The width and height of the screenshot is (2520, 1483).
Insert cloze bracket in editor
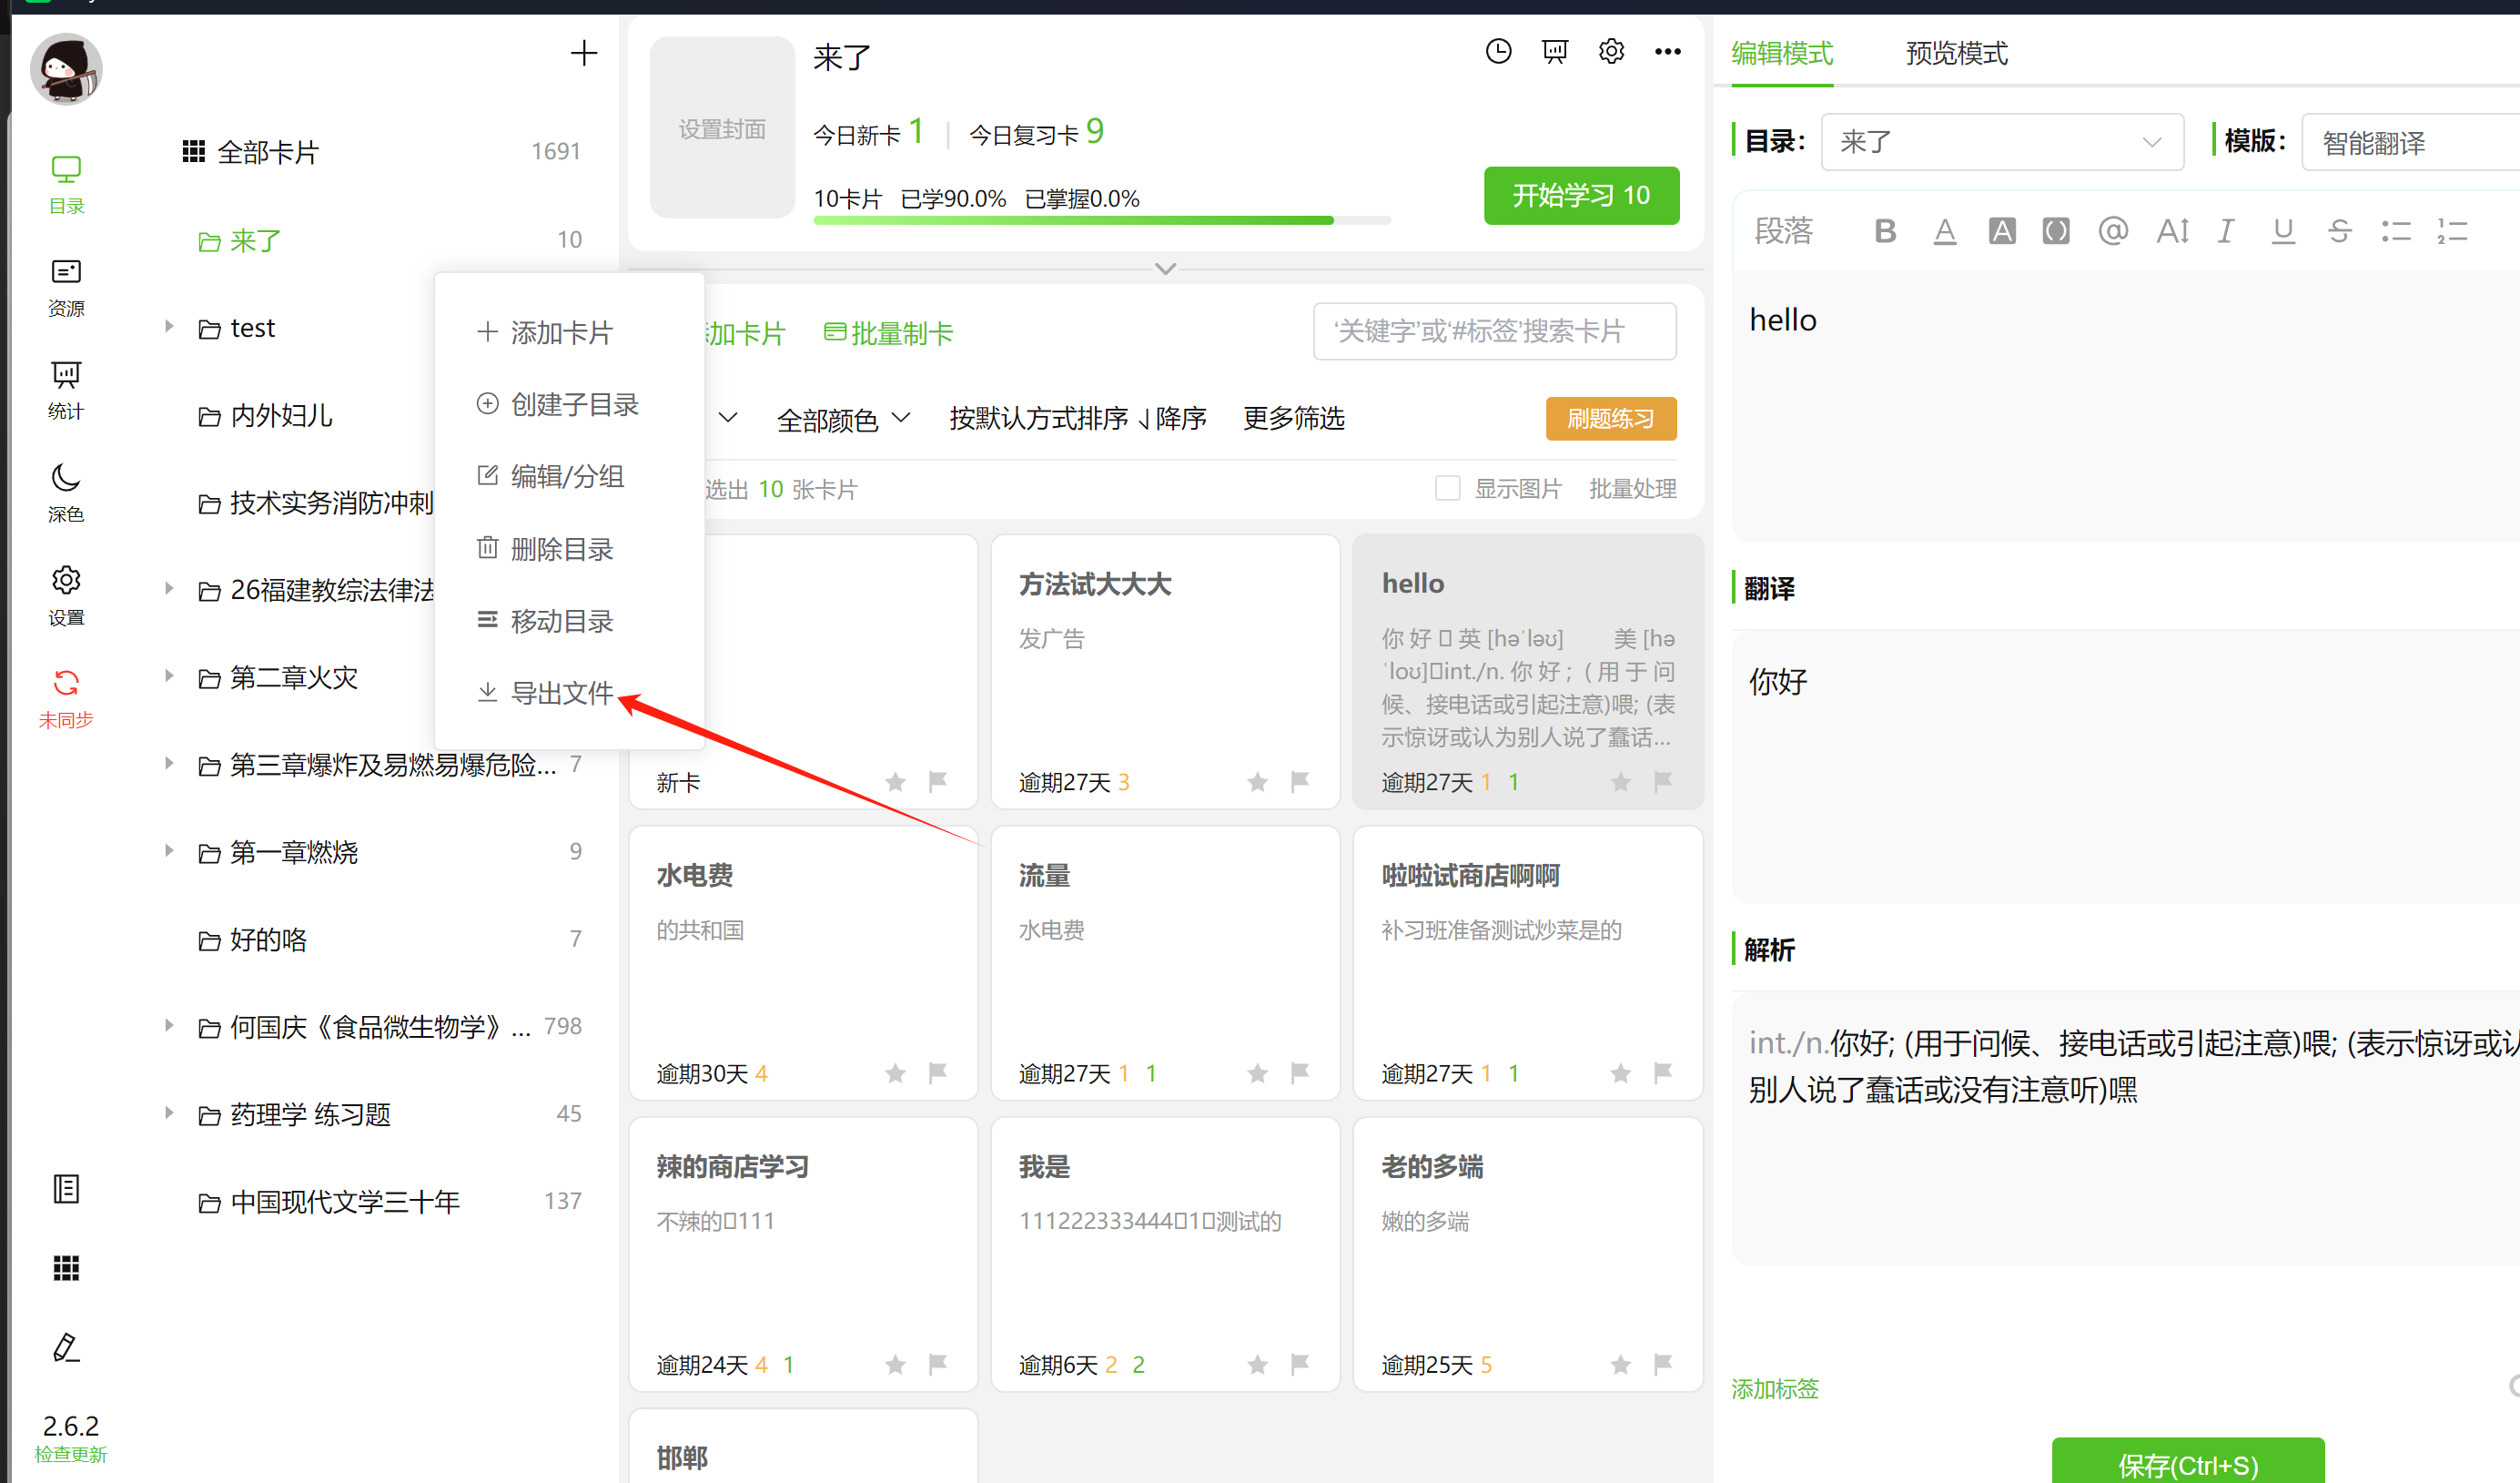(x=2056, y=231)
